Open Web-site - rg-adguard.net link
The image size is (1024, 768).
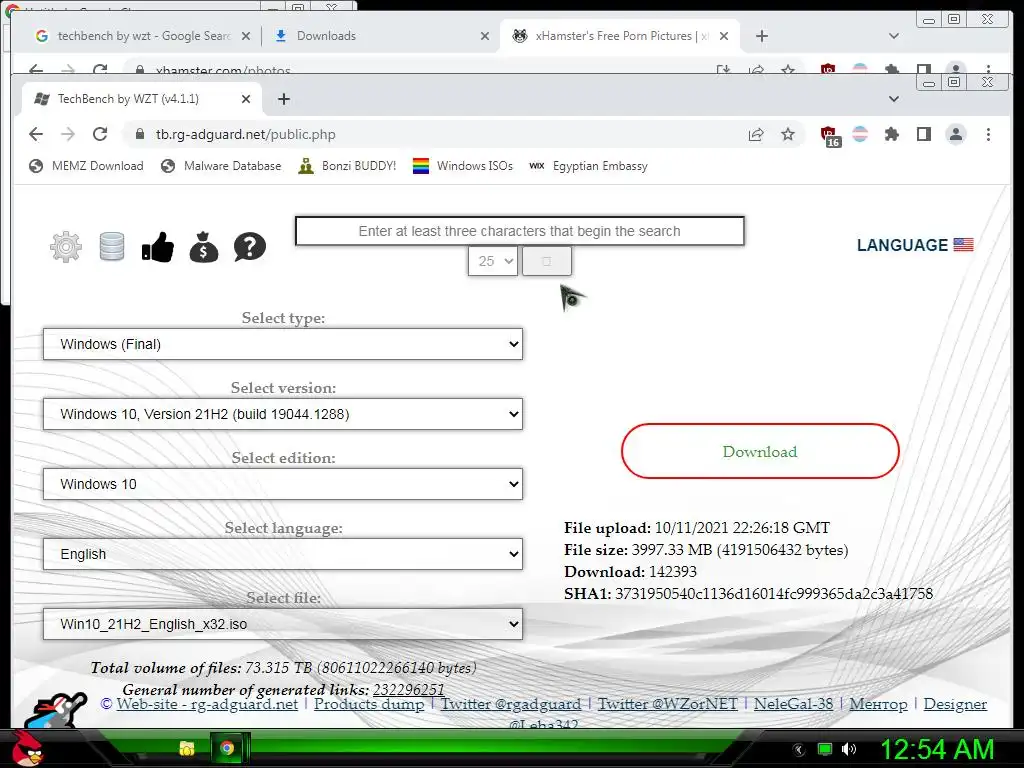(x=207, y=704)
